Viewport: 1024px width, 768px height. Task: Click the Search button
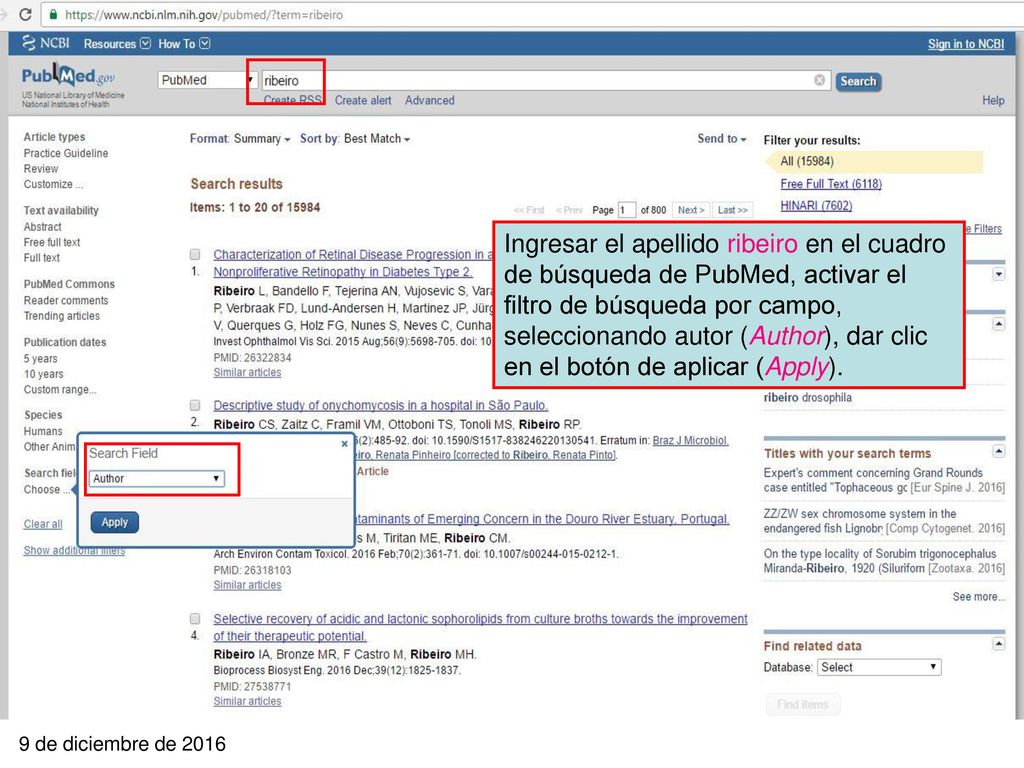coord(858,81)
